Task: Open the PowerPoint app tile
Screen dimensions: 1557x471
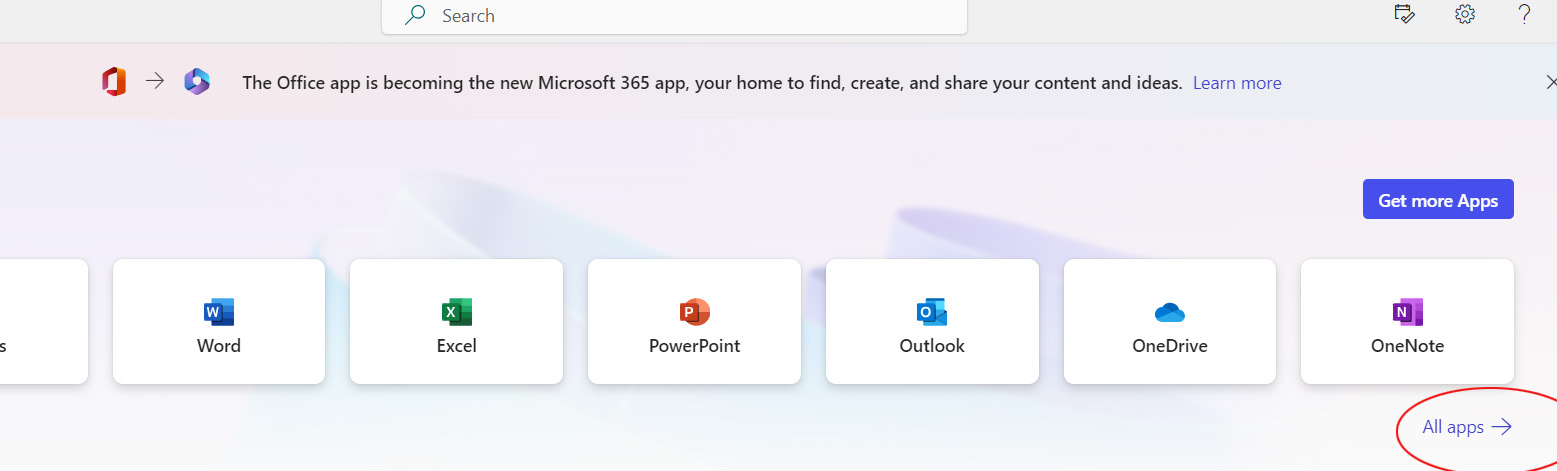Action: coord(694,321)
